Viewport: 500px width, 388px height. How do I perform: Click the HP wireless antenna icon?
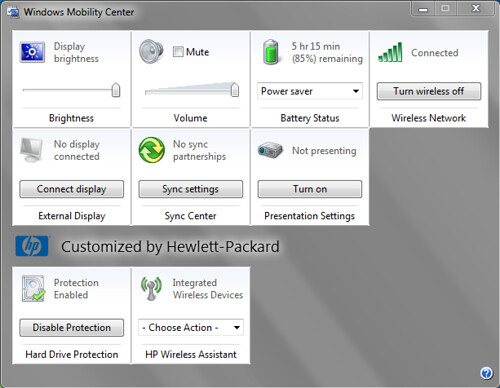[151, 288]
